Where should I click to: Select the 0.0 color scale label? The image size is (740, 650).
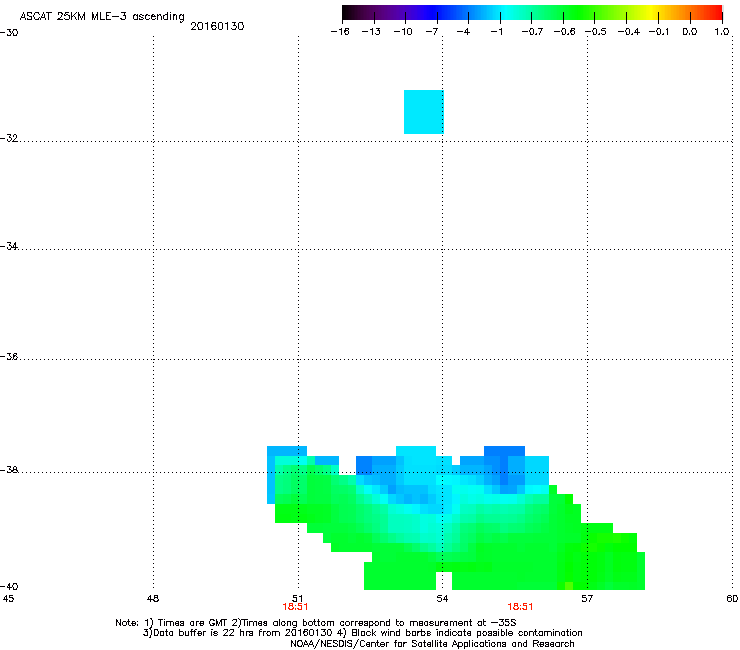690,32
